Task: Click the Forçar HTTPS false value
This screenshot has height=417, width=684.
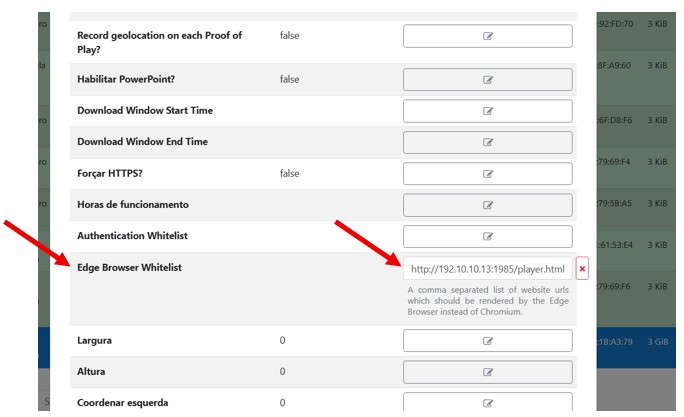Action: [x=289, y=173]
